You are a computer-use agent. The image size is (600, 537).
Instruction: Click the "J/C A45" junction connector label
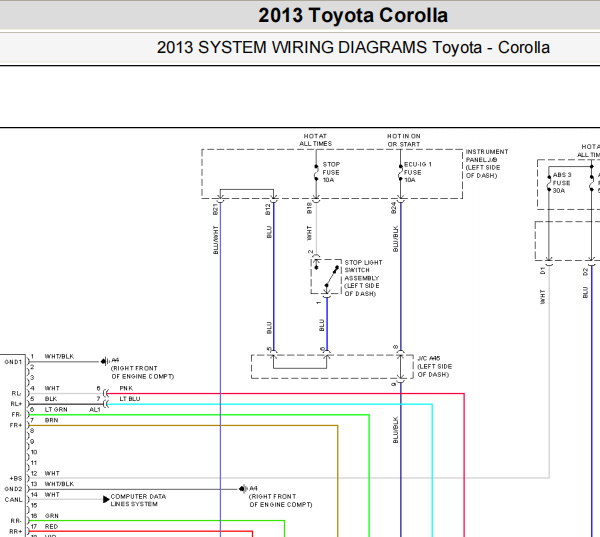(x=429, y=359)
